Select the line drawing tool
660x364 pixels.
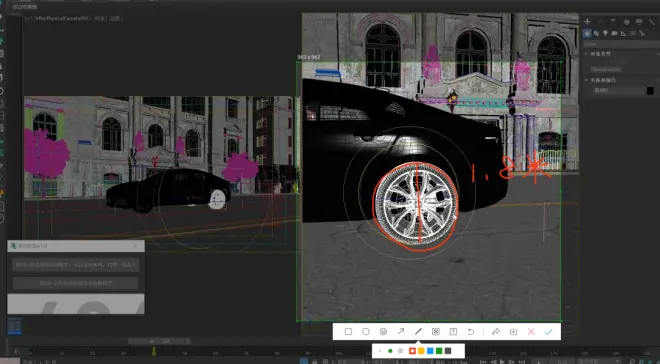[418, 332]
